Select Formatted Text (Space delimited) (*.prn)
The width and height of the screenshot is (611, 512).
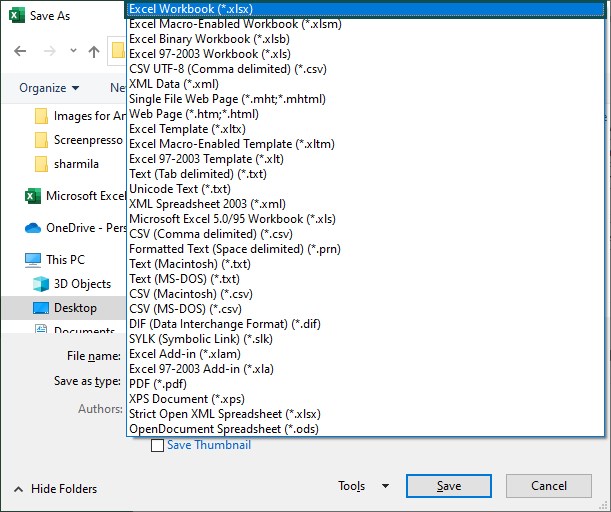pos(365,249)
